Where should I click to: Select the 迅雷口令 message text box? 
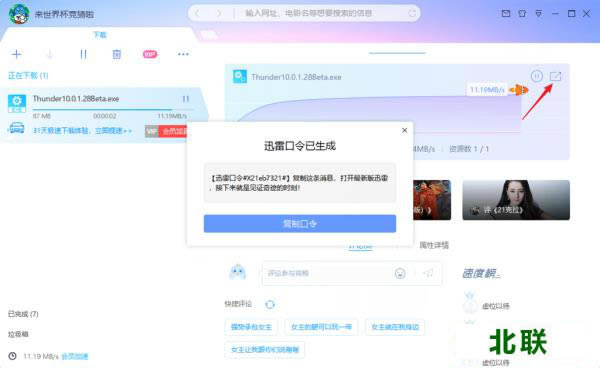[300, 183]
